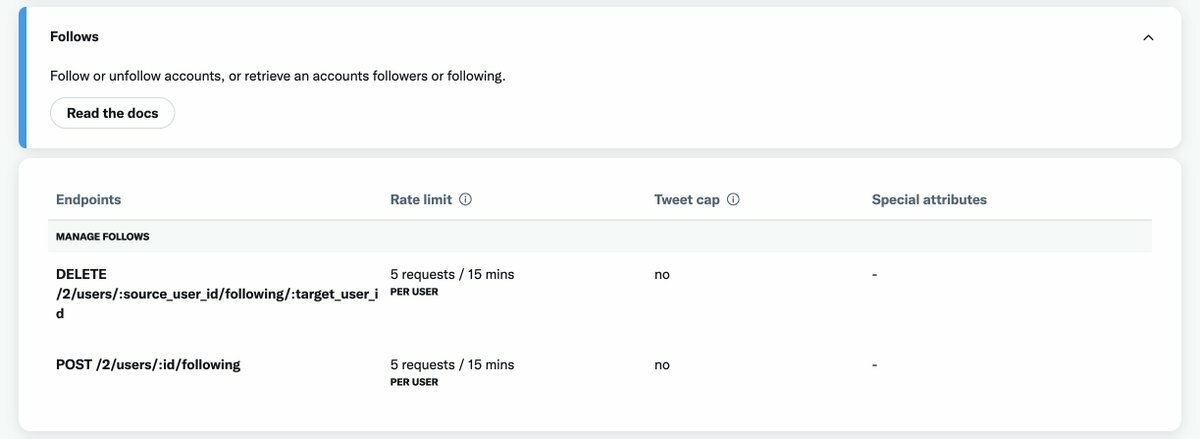
Task: Click the Follows description text
Action: pos(278,76)
